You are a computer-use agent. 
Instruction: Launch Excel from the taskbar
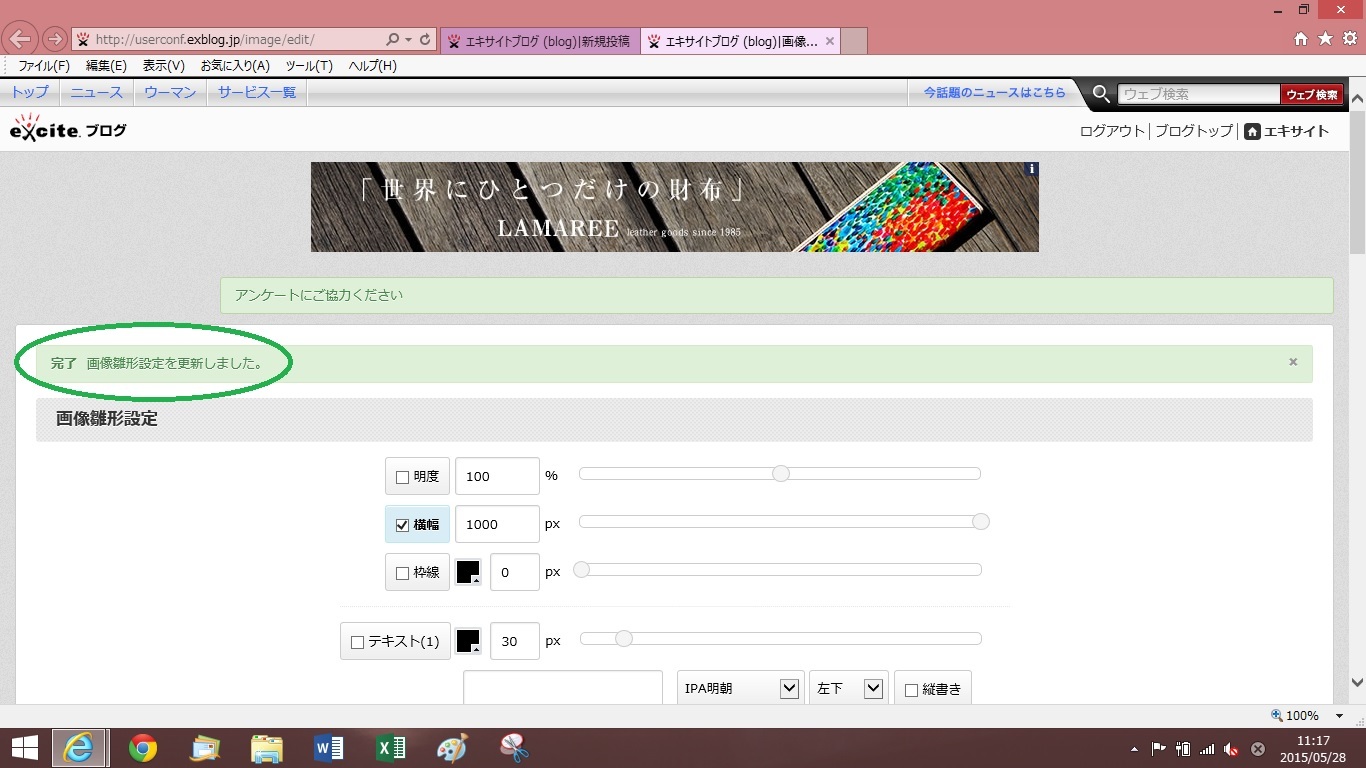390,747
